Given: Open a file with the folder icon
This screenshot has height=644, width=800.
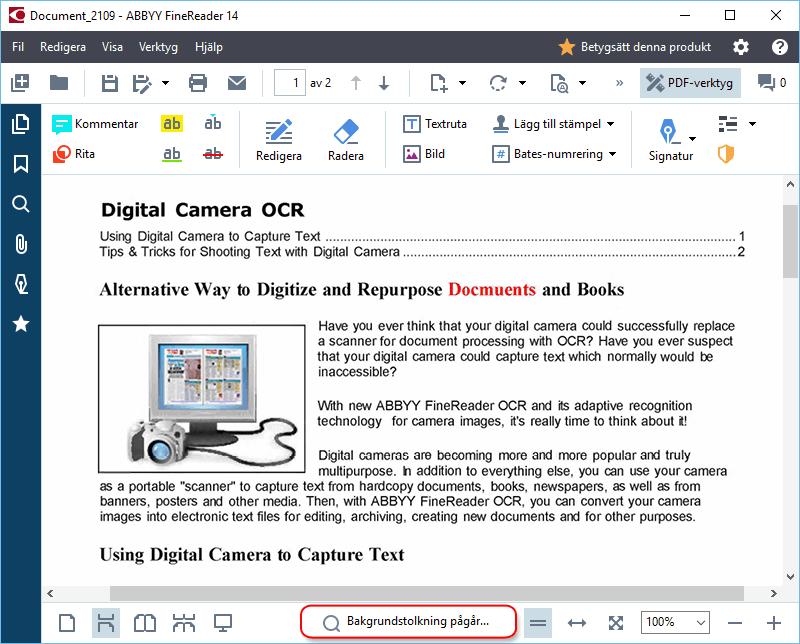Looking at the screenshot, I should pyautogui.click(x=59, y=83).
